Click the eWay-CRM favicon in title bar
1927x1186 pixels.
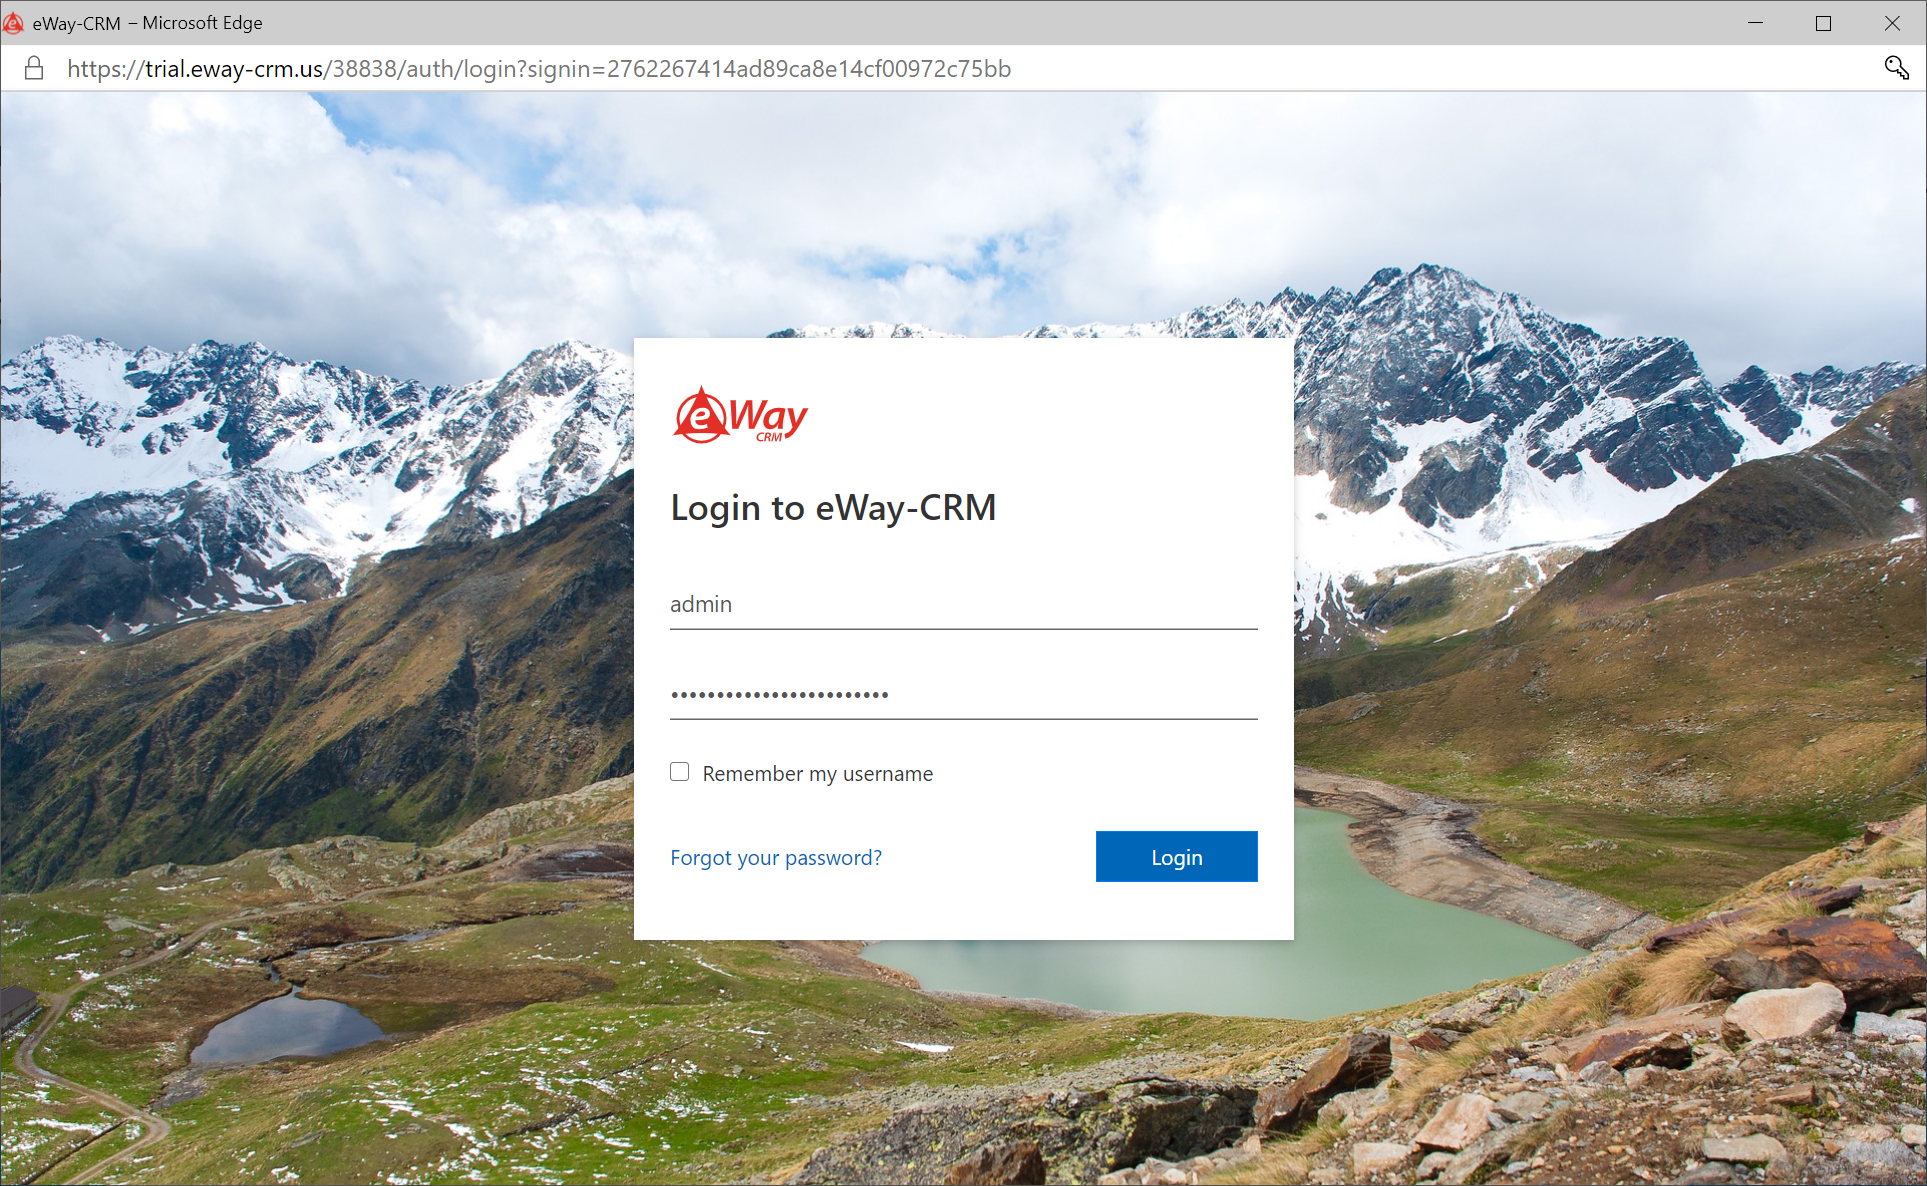[13, 23]
